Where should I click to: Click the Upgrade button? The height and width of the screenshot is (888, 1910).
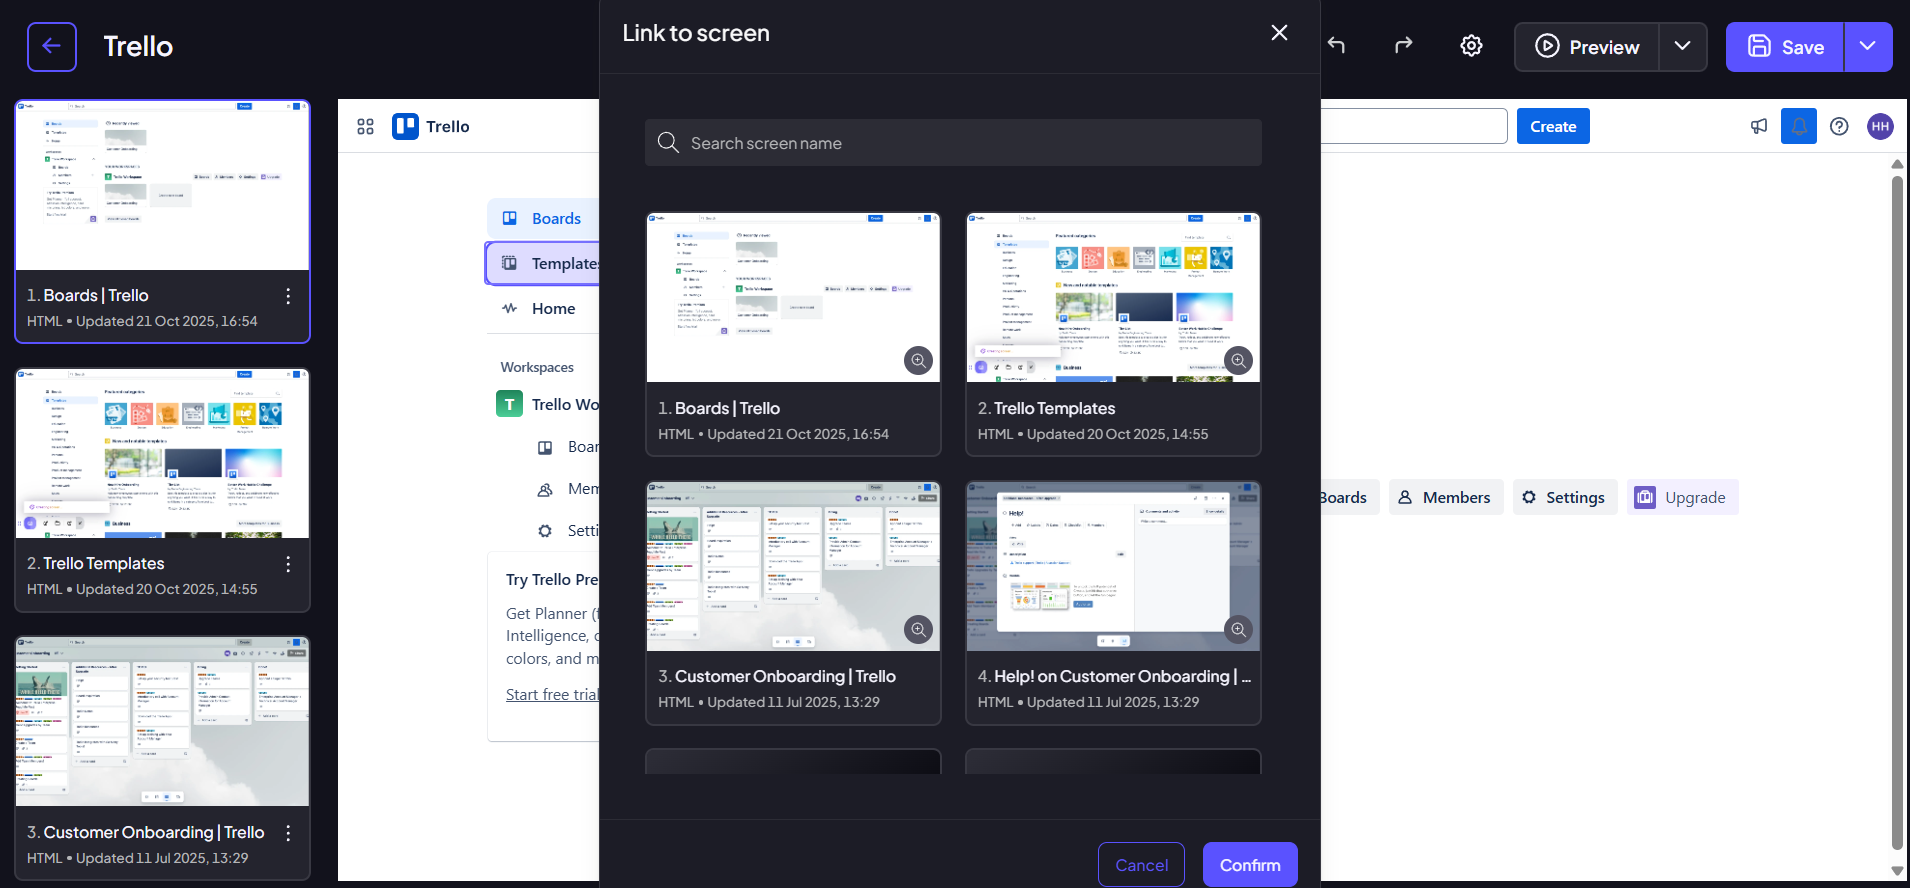click(1683, 497)
